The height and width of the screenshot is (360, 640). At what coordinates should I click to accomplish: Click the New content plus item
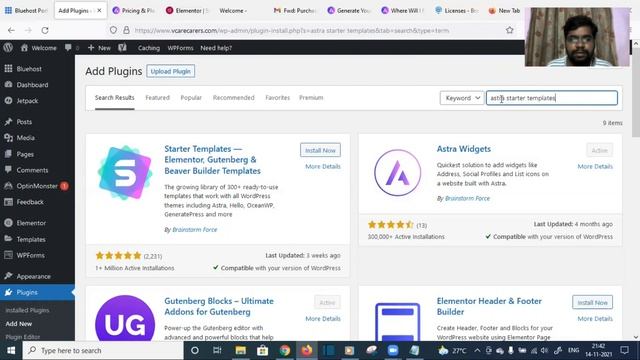[x=99, y=48]
